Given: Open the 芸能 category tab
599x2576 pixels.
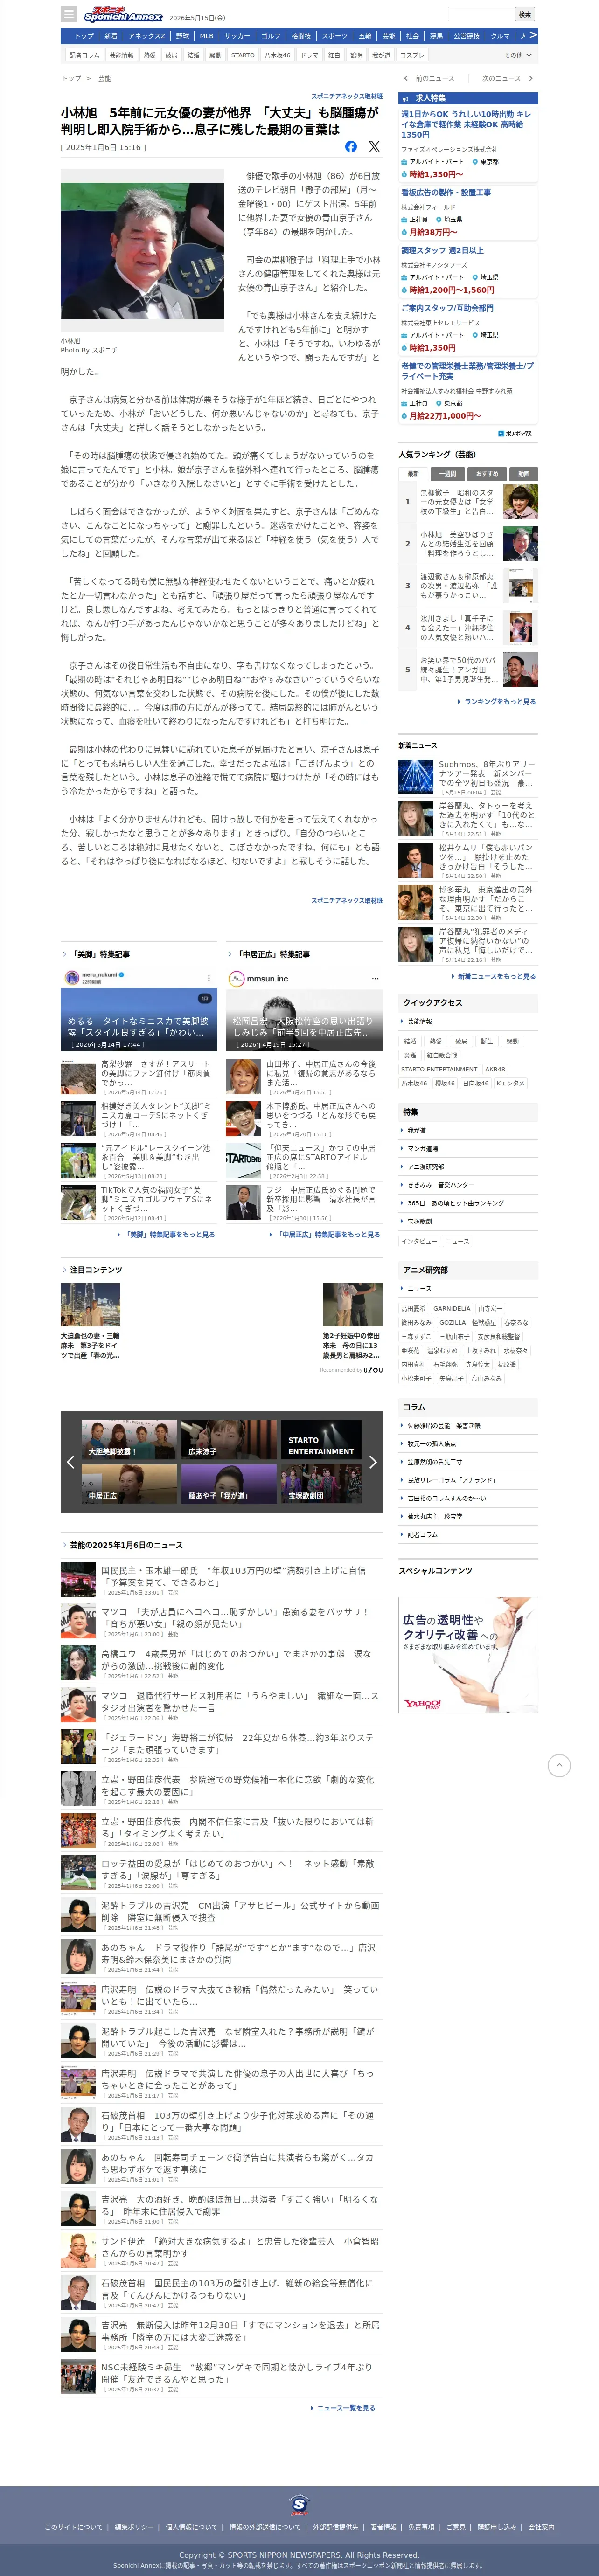Looking at the screenshot, I should 389,36.
